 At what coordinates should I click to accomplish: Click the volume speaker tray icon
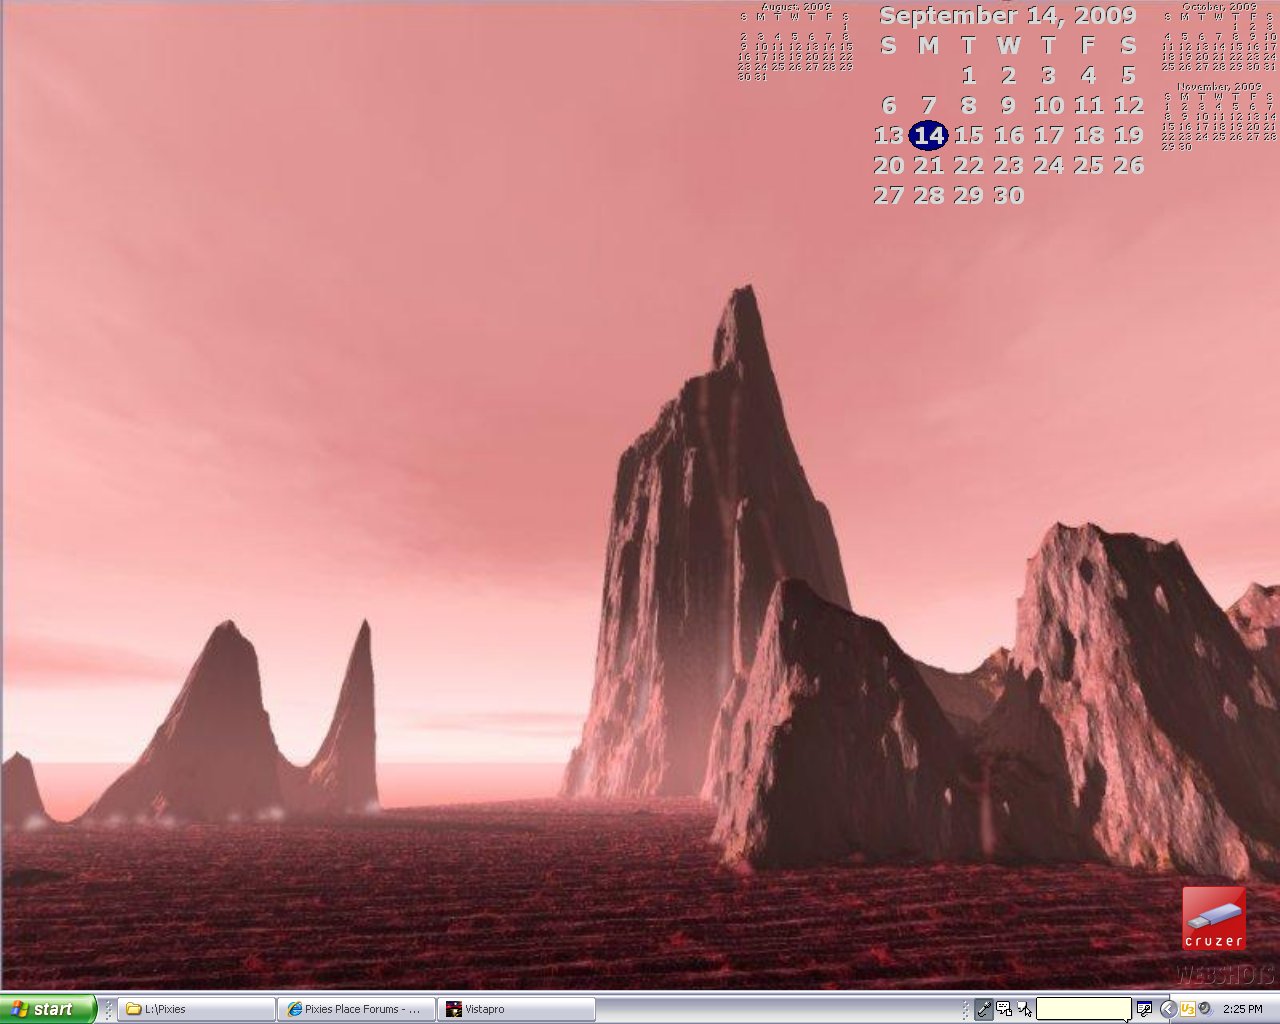point(1205,1009)
